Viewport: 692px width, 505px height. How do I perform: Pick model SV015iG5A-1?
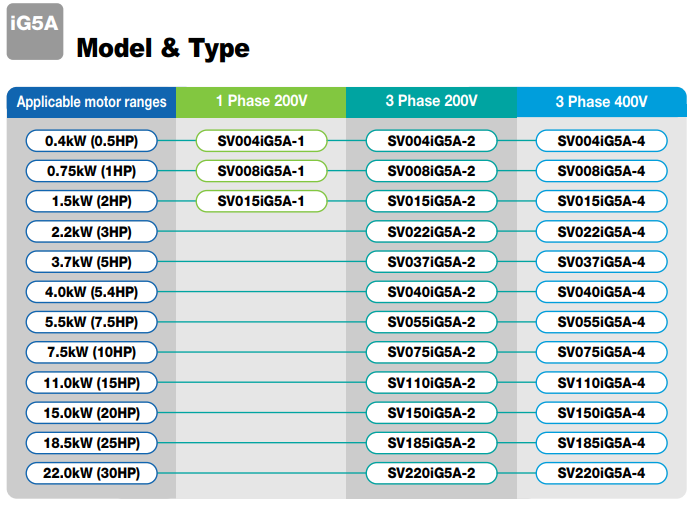[261, 201]
